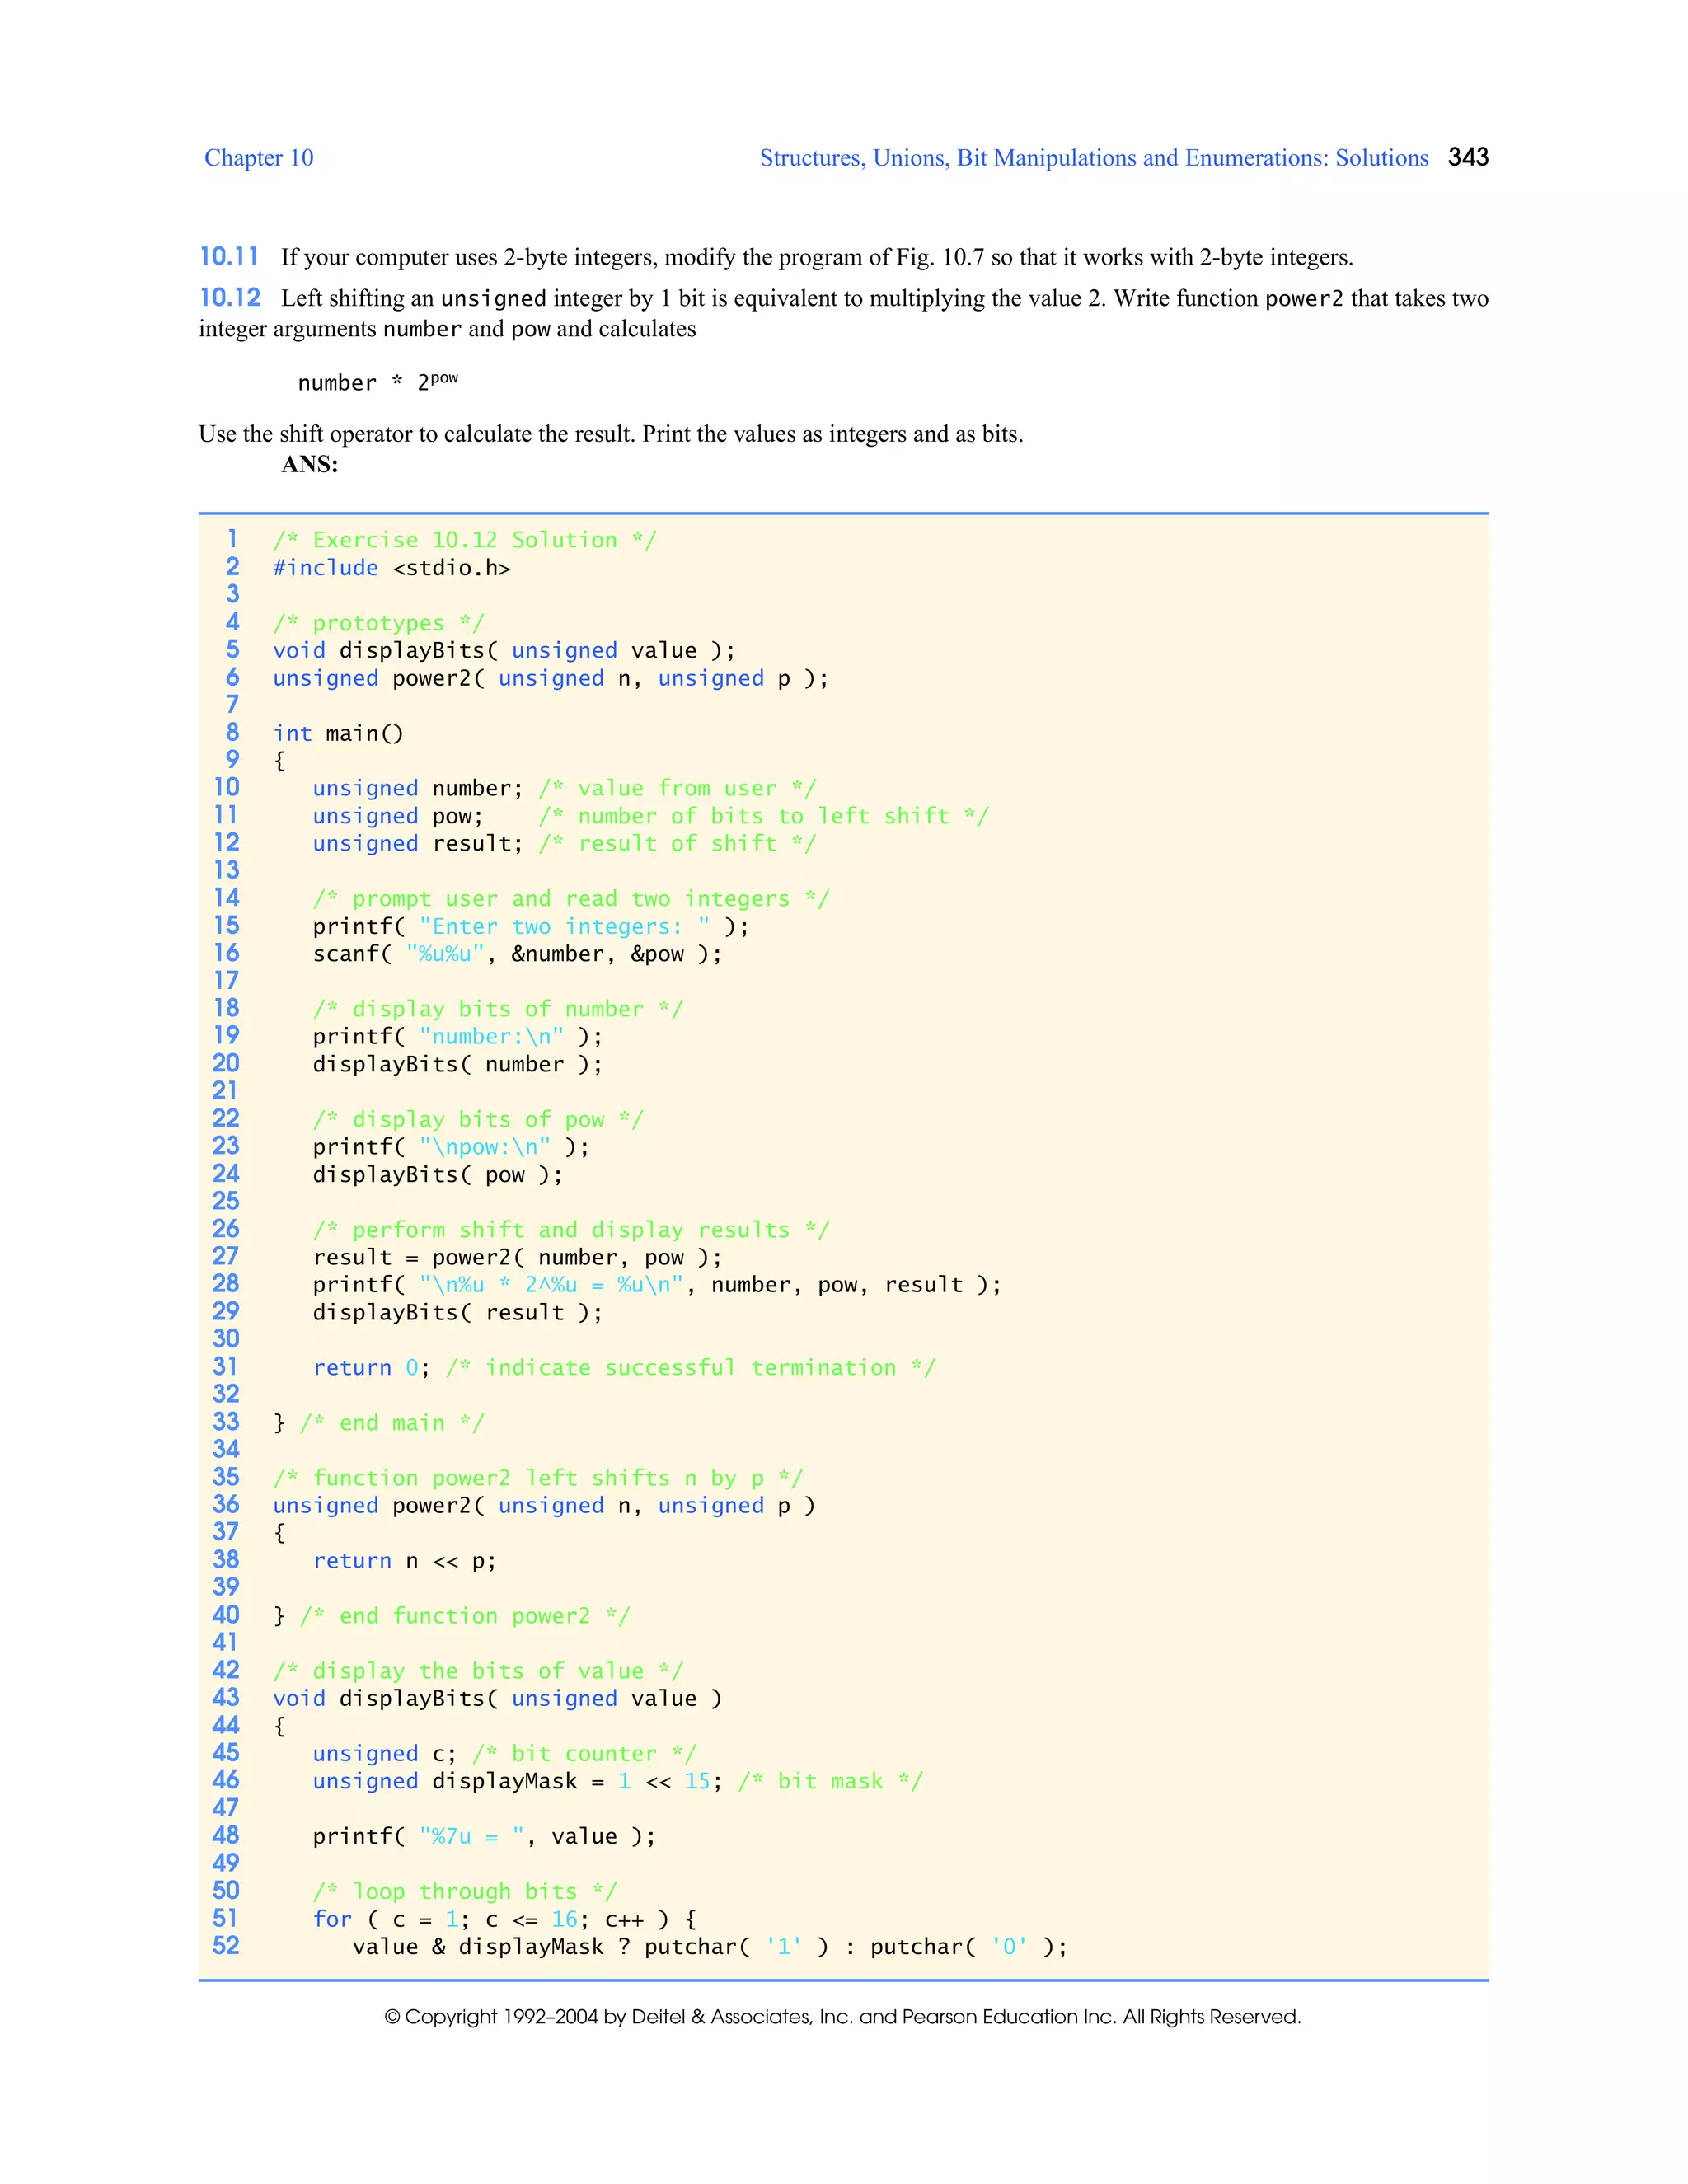1688x2184 pixels.
Task: Click exercise number 10.11
Action: tap(229, 257)
